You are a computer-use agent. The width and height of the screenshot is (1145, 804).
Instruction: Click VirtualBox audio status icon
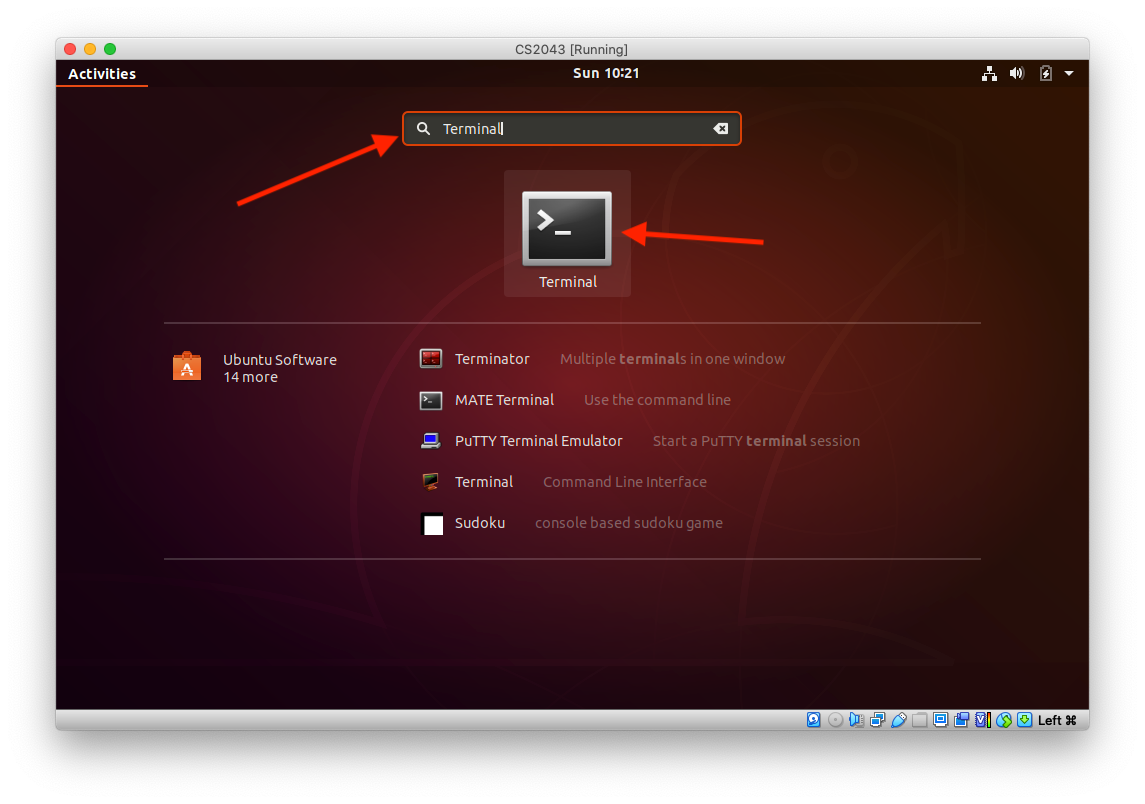856,720
